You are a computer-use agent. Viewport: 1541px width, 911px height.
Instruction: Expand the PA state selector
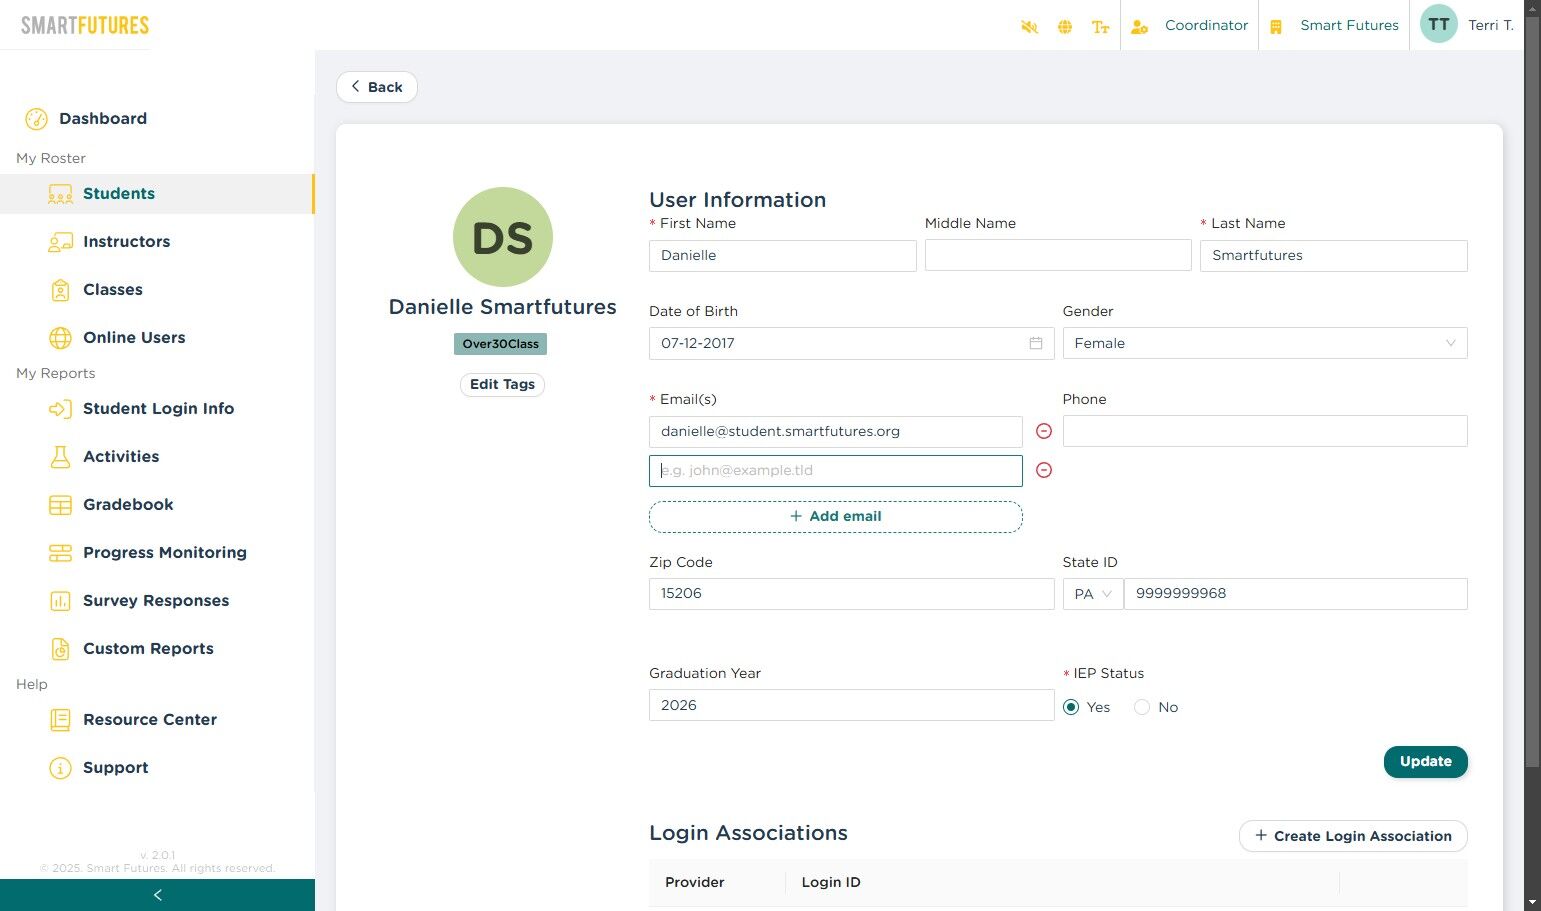coord(1092,594)
